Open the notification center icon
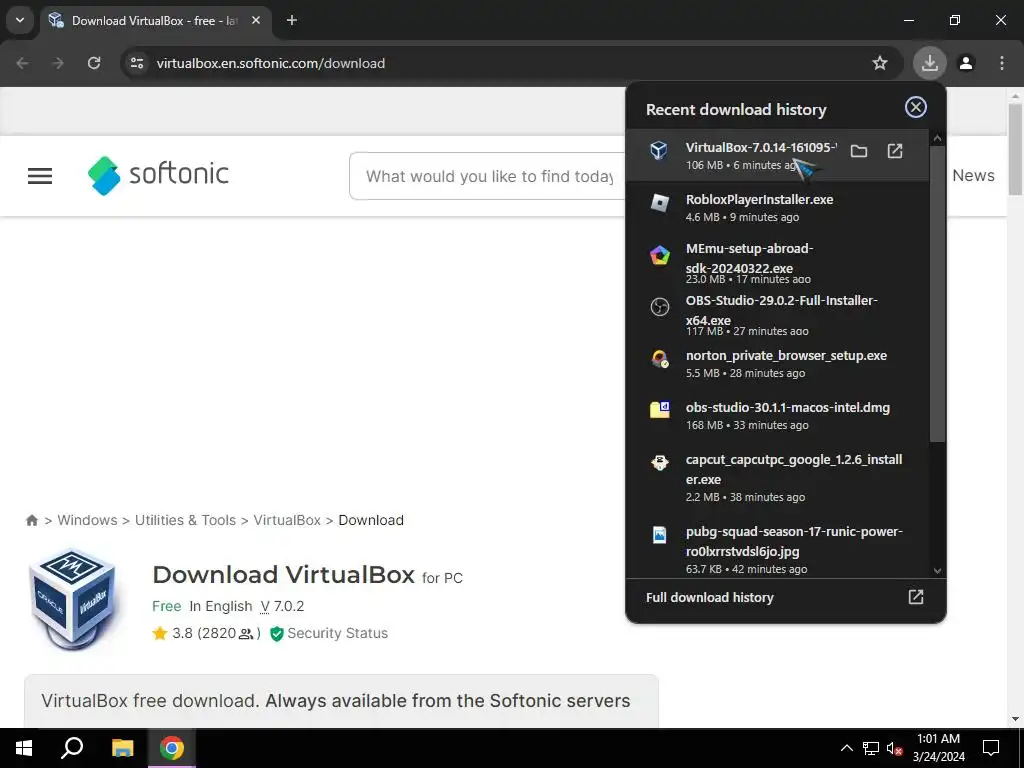 (x=991, y=748)
